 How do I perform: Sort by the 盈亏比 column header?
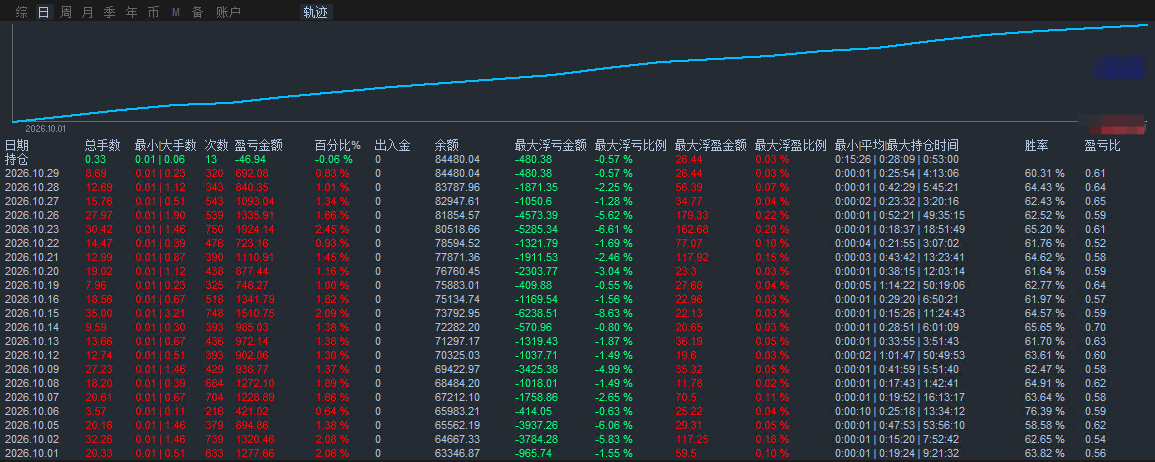tap(1103, 145)
